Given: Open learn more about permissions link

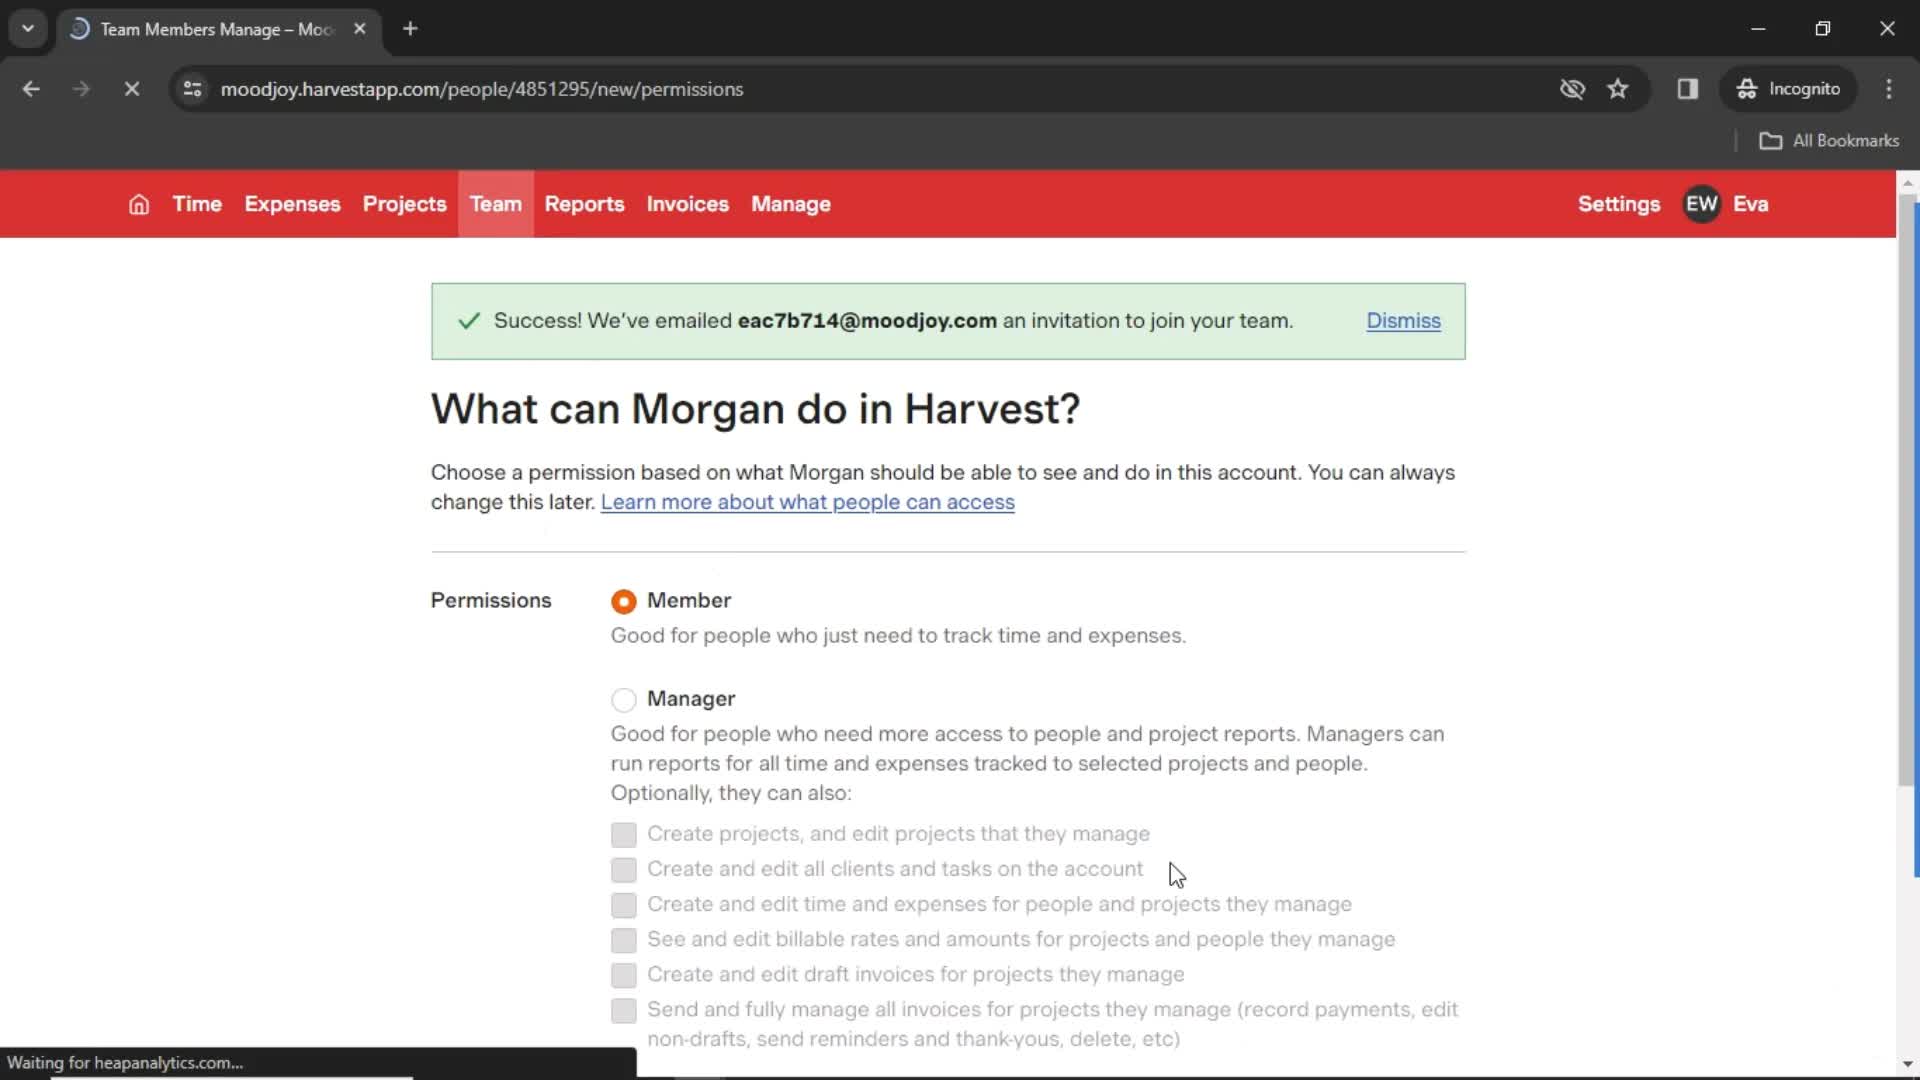Looking at the screenshot, I should pos(807,501).
